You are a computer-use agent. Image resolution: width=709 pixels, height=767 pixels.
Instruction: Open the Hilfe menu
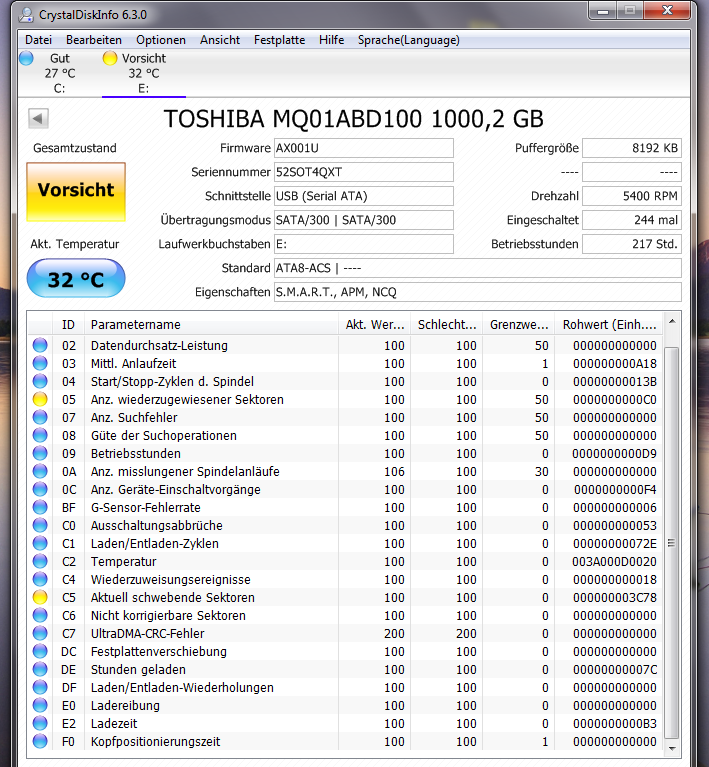pos(331,40)
